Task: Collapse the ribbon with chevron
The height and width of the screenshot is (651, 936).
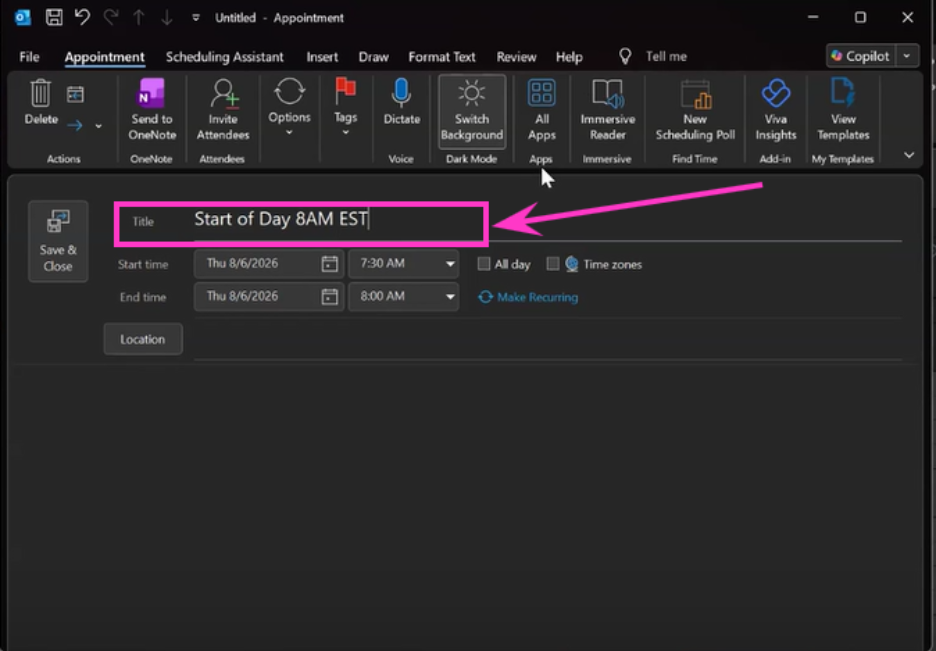Action: [x=909, y=155]
